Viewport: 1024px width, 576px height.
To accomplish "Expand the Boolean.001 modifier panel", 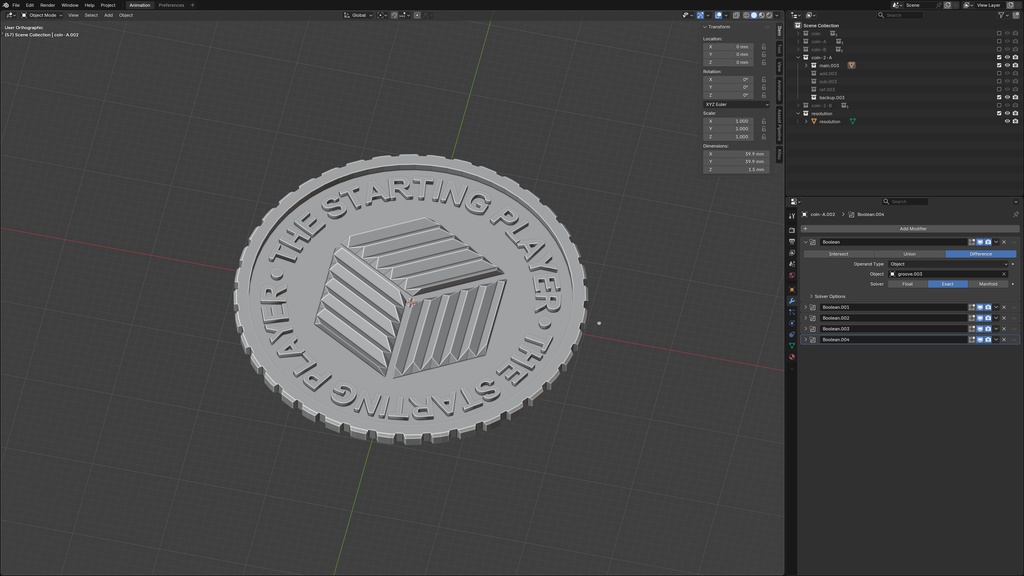I will click(805, 307).
